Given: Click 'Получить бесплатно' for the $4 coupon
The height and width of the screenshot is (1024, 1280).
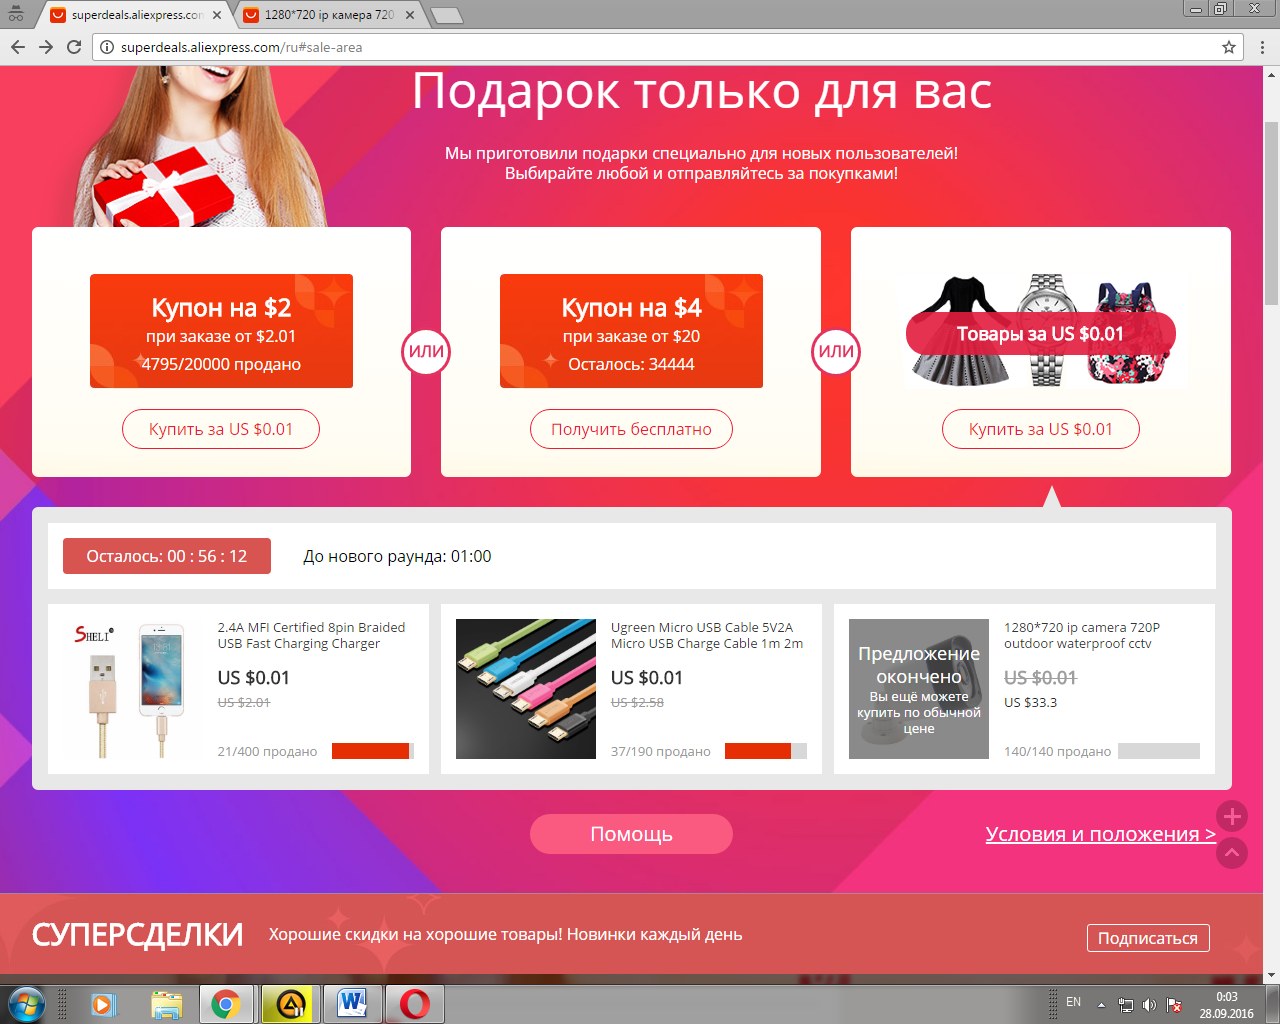Looking at the screenshot, I should 631,429.
